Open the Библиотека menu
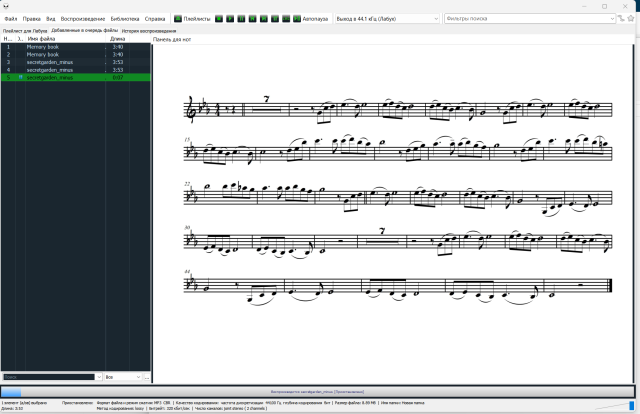 pyautogui.click(x=125, y=19)
